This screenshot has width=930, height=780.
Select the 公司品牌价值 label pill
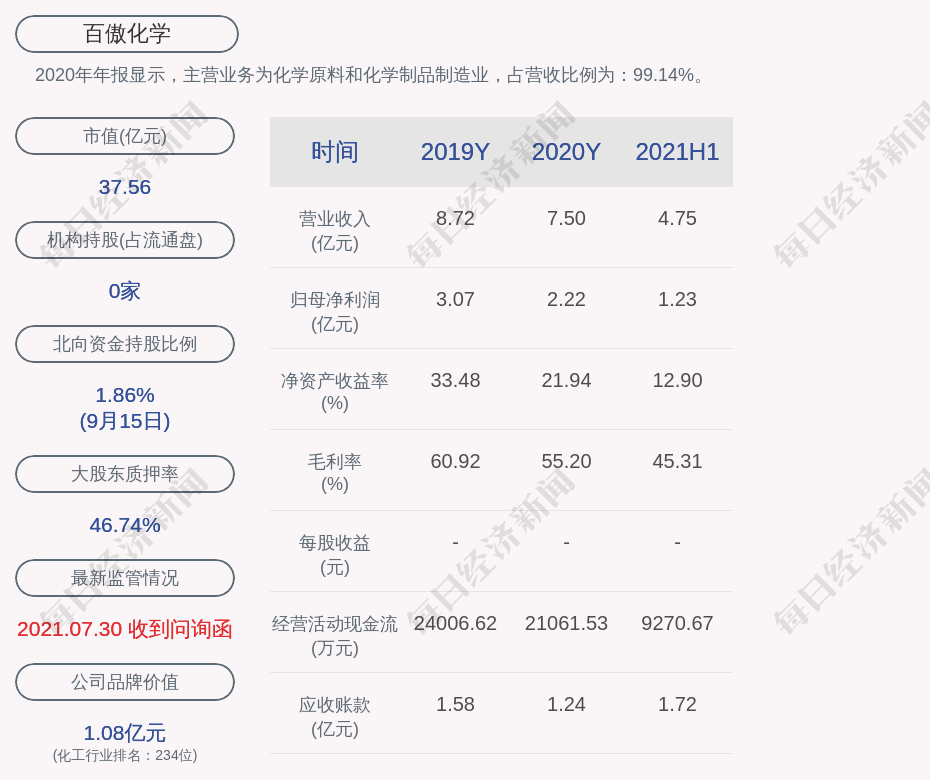(x=125, y=682)
